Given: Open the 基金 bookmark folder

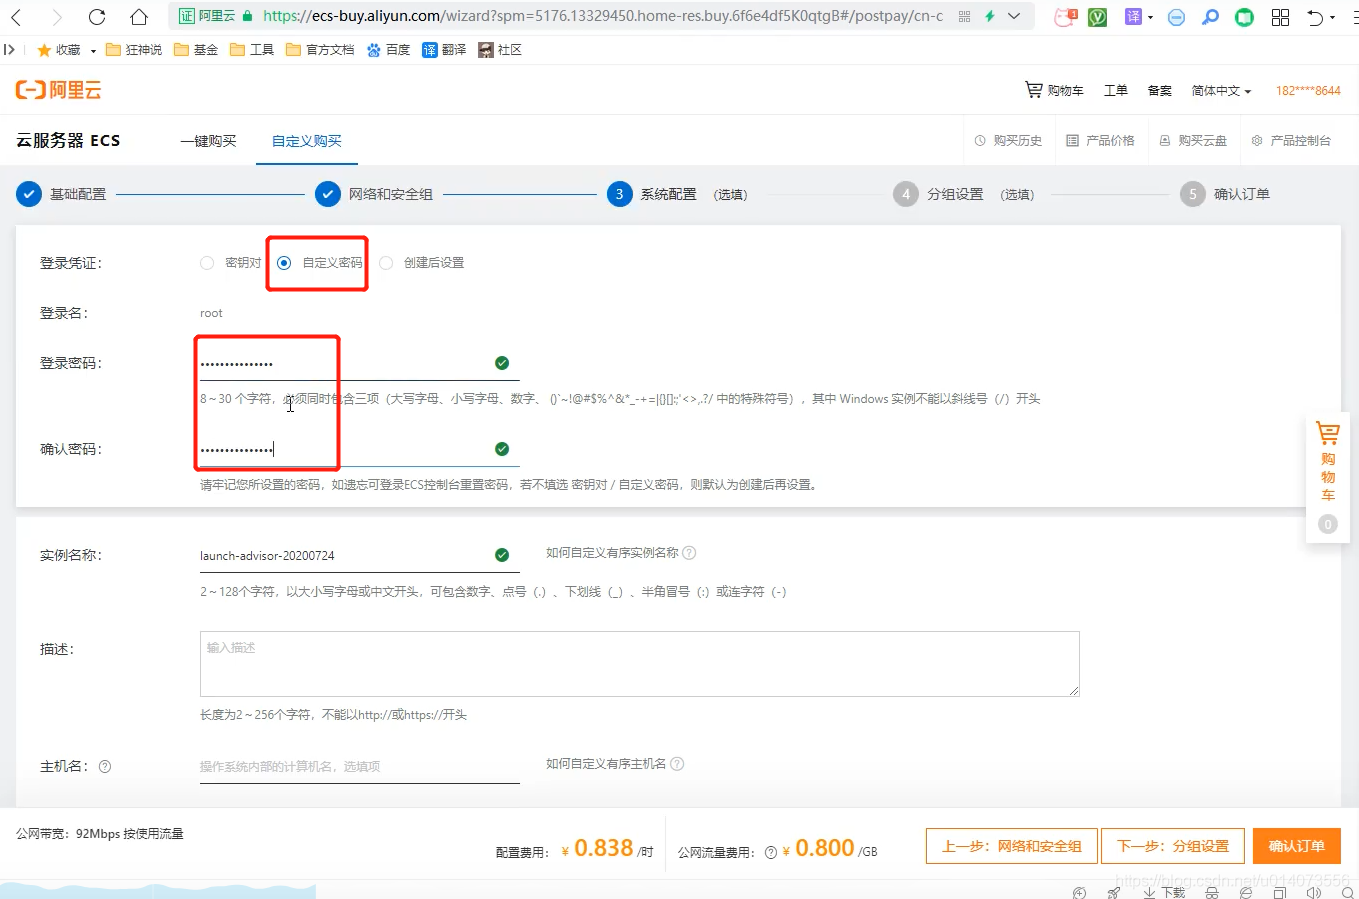Looking at the screenshot, I should click(x=196, y=50).
